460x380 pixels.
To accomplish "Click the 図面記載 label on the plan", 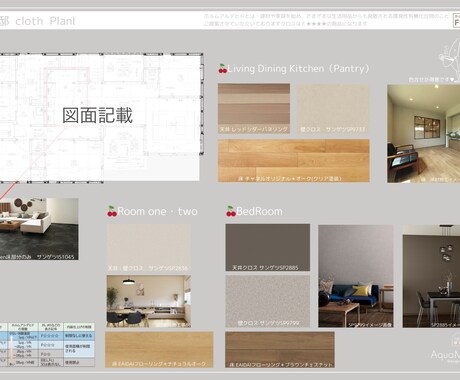I will (x=98, y=115).
